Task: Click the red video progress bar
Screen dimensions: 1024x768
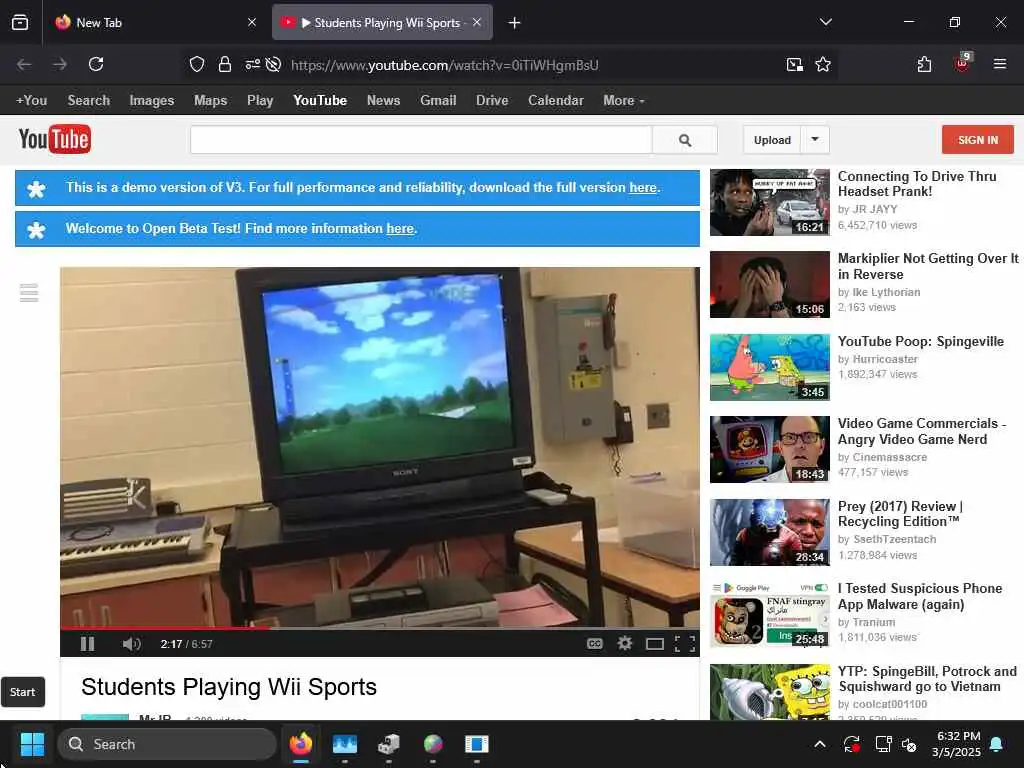Action: pos(164,628)
